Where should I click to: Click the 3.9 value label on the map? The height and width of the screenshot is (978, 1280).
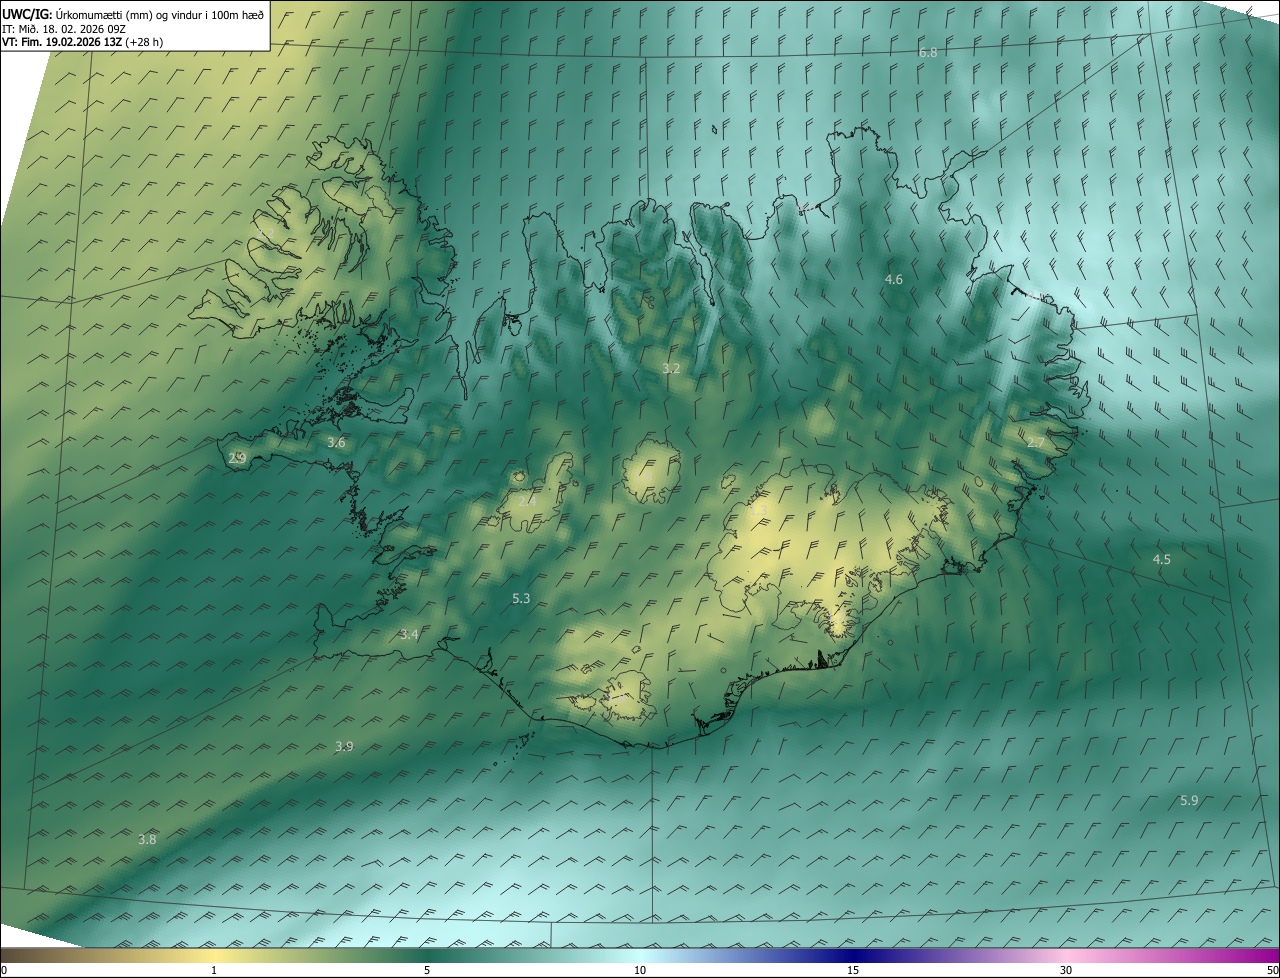pos(344,747)
